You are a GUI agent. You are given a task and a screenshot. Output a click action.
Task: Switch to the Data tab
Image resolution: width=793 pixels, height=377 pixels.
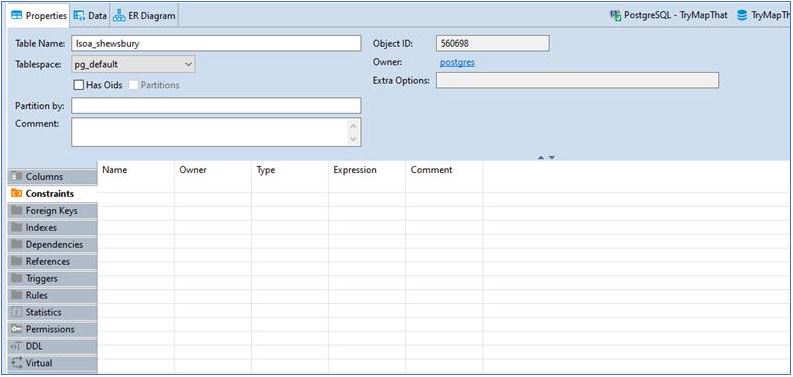click(90, 16)
